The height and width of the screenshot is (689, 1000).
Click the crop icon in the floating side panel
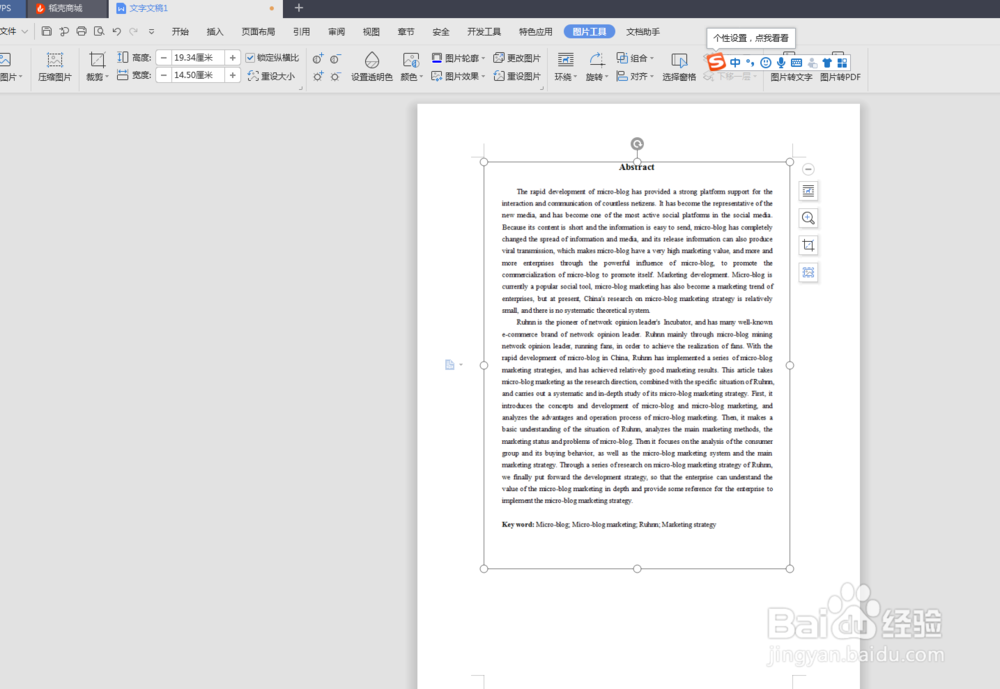point(808,244)
